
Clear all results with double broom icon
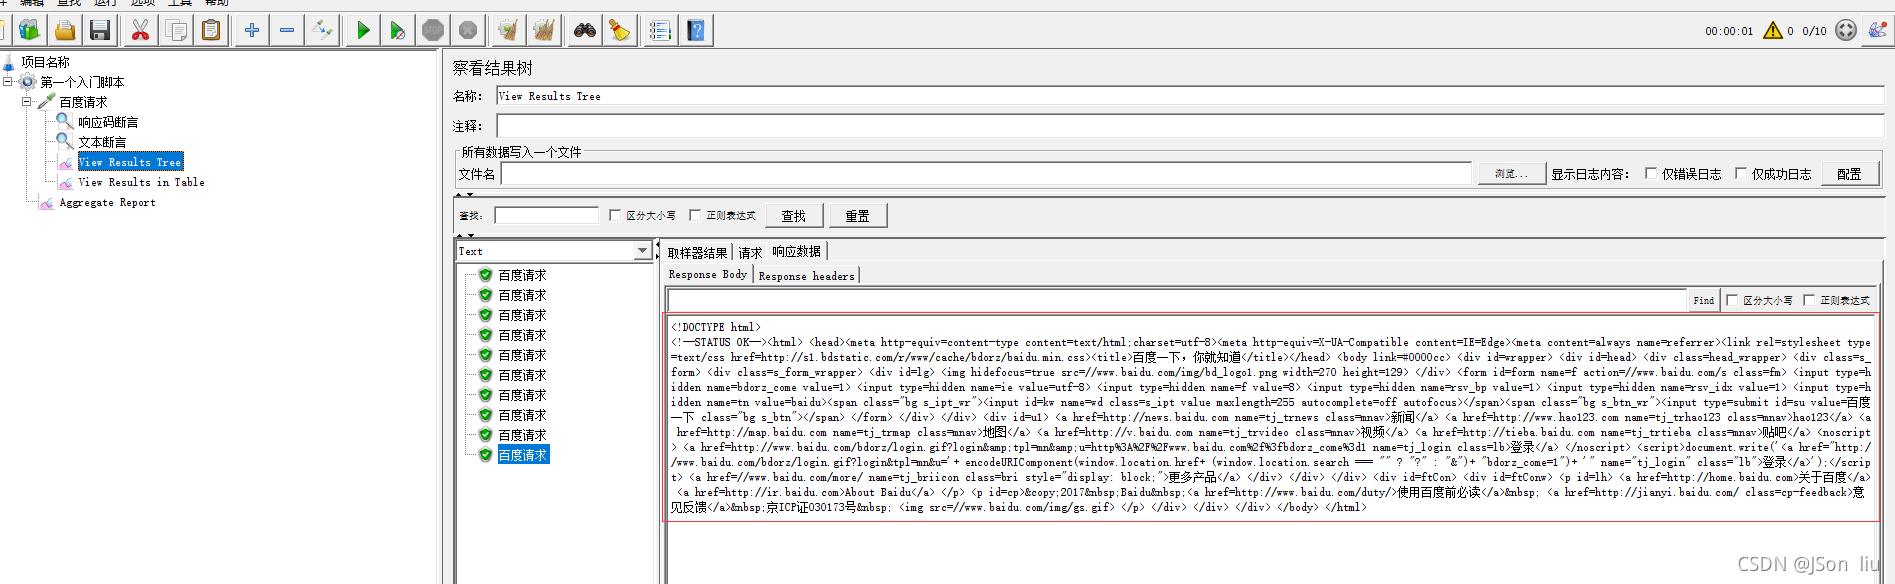[544, 31]
